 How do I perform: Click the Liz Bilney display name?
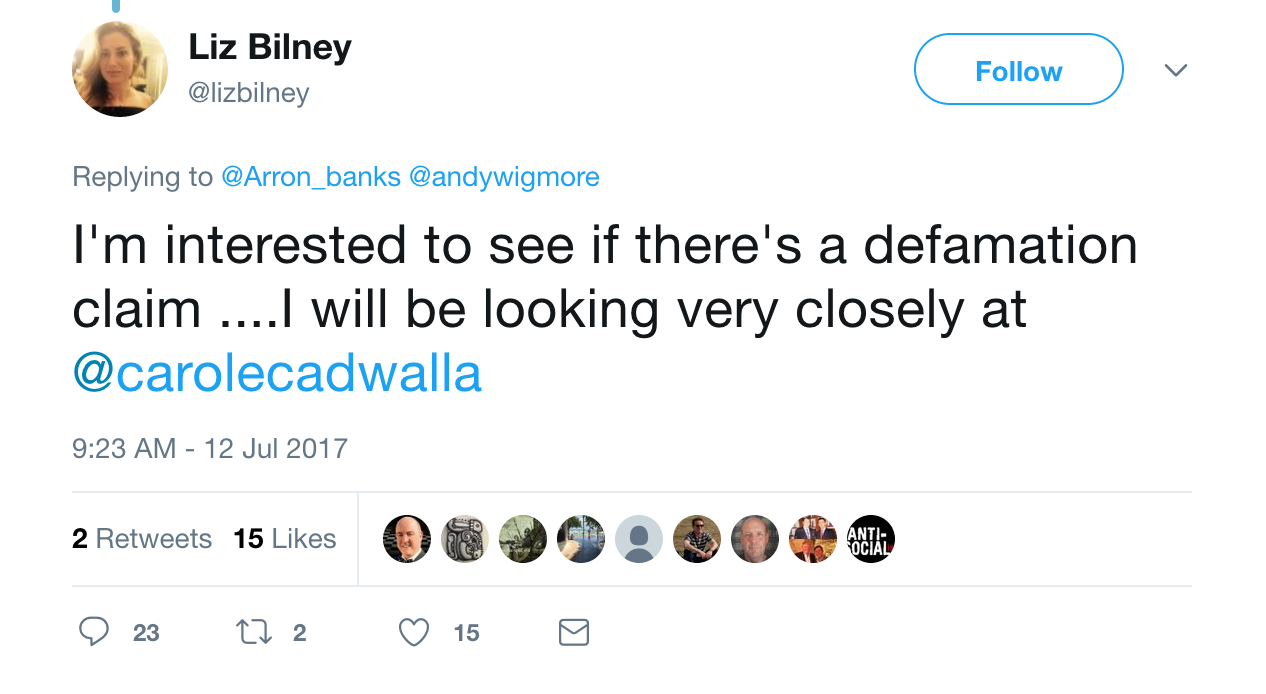[x=270, y=47]
